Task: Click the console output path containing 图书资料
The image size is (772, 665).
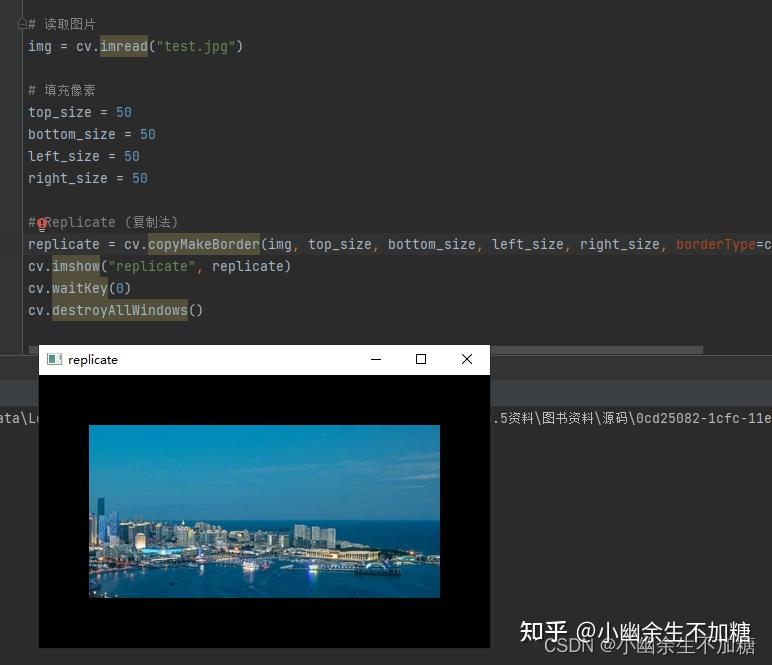Action: click(x=631, y=418)
